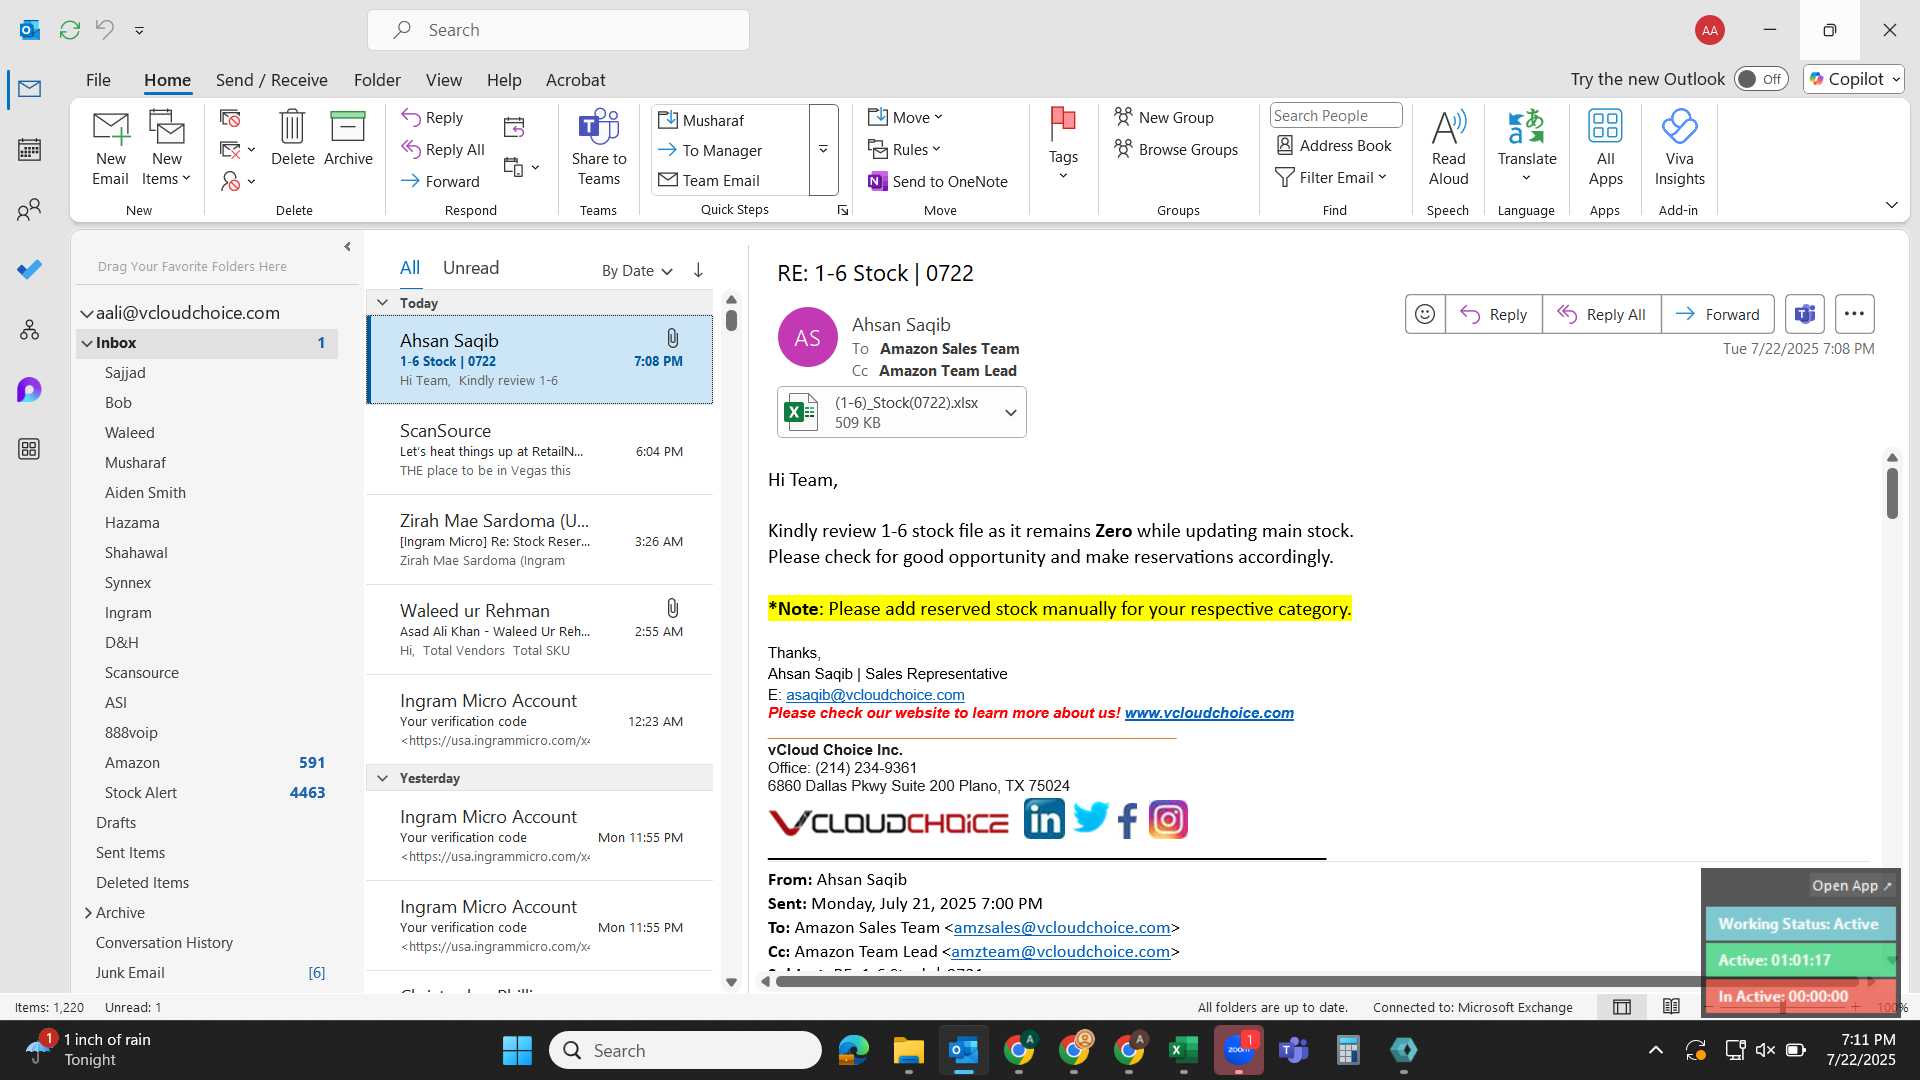This screenshot has width=1920, height=1080.
Task: Click the emoji reaction icon in message
Action: pyautogui.click(x=1425, y=314)
